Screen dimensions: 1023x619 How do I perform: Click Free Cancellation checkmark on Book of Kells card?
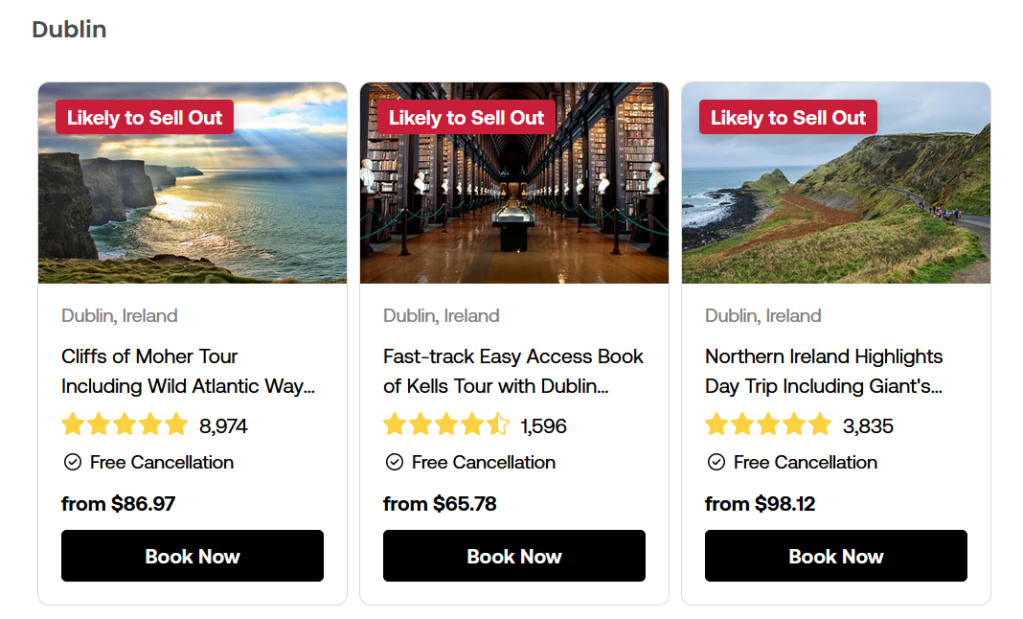(394, 462)
